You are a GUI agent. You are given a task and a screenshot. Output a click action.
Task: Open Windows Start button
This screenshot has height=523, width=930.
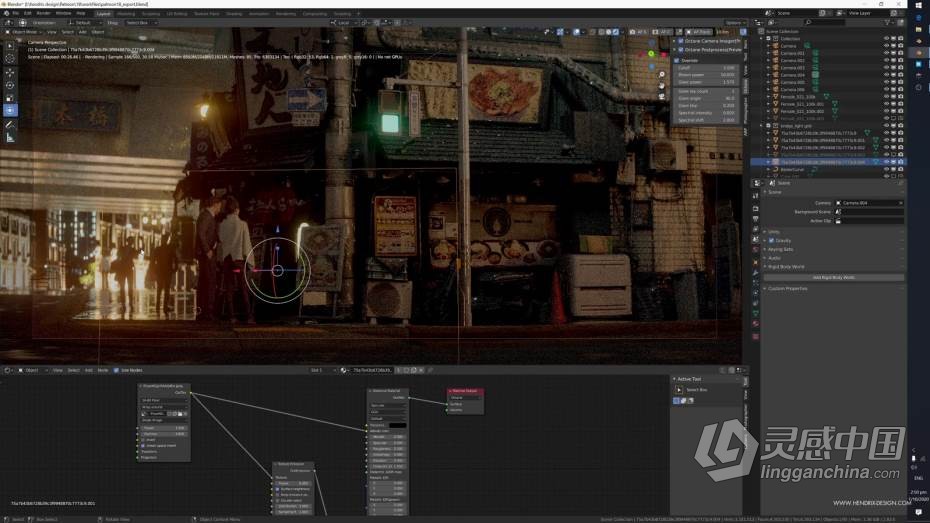pyautogui.click(x=918, y=4)
